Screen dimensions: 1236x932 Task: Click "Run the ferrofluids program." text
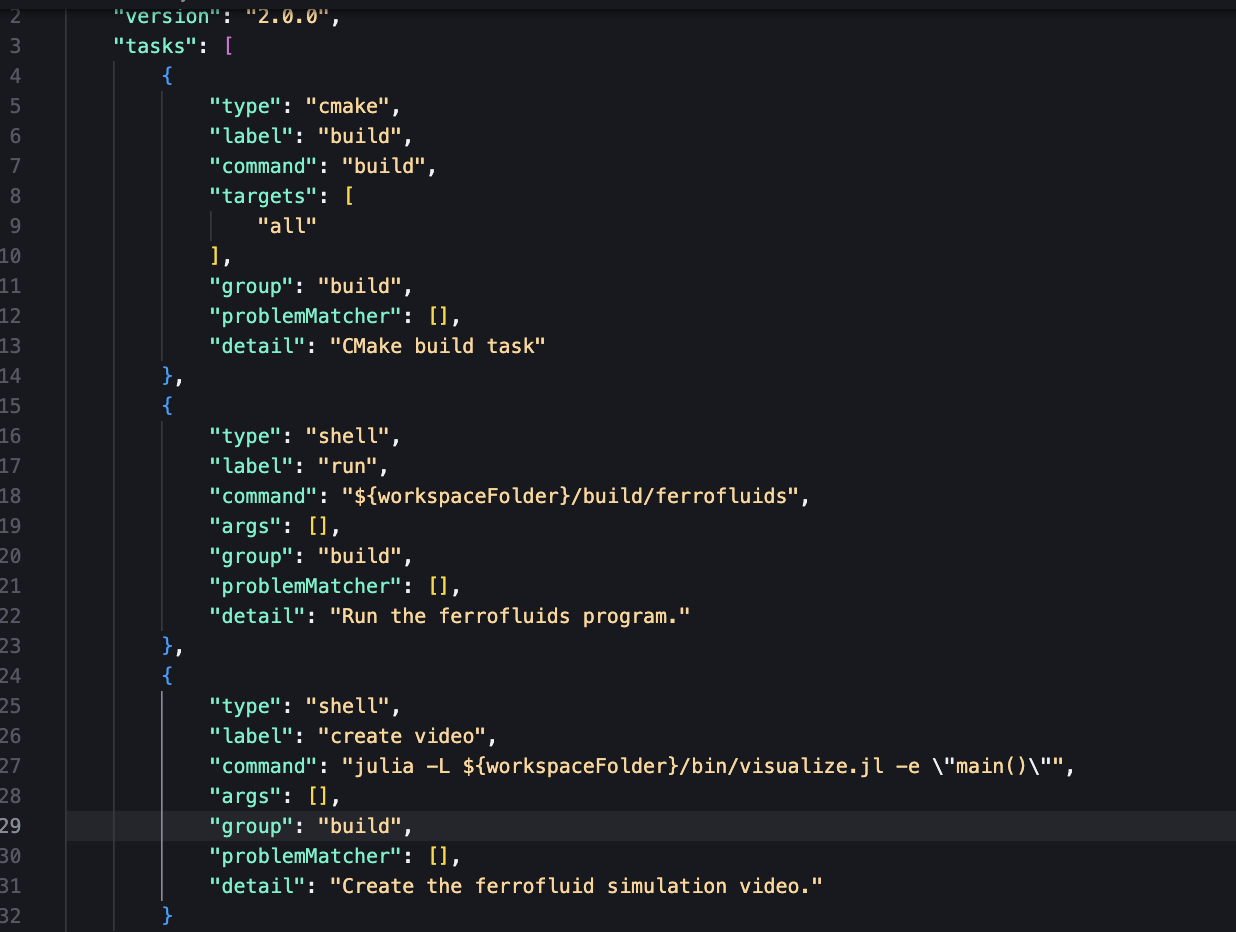point(510,616)
